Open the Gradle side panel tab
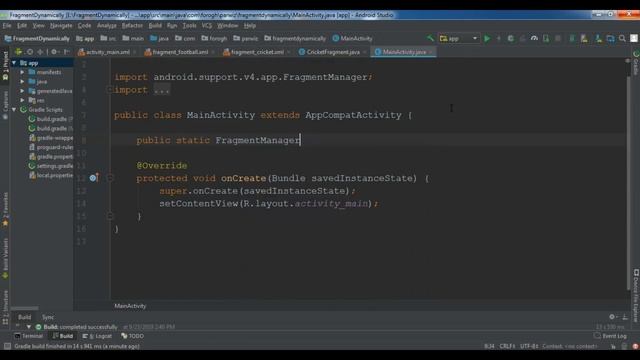Viewport: 640px width, 360px height. coord(636,63)
